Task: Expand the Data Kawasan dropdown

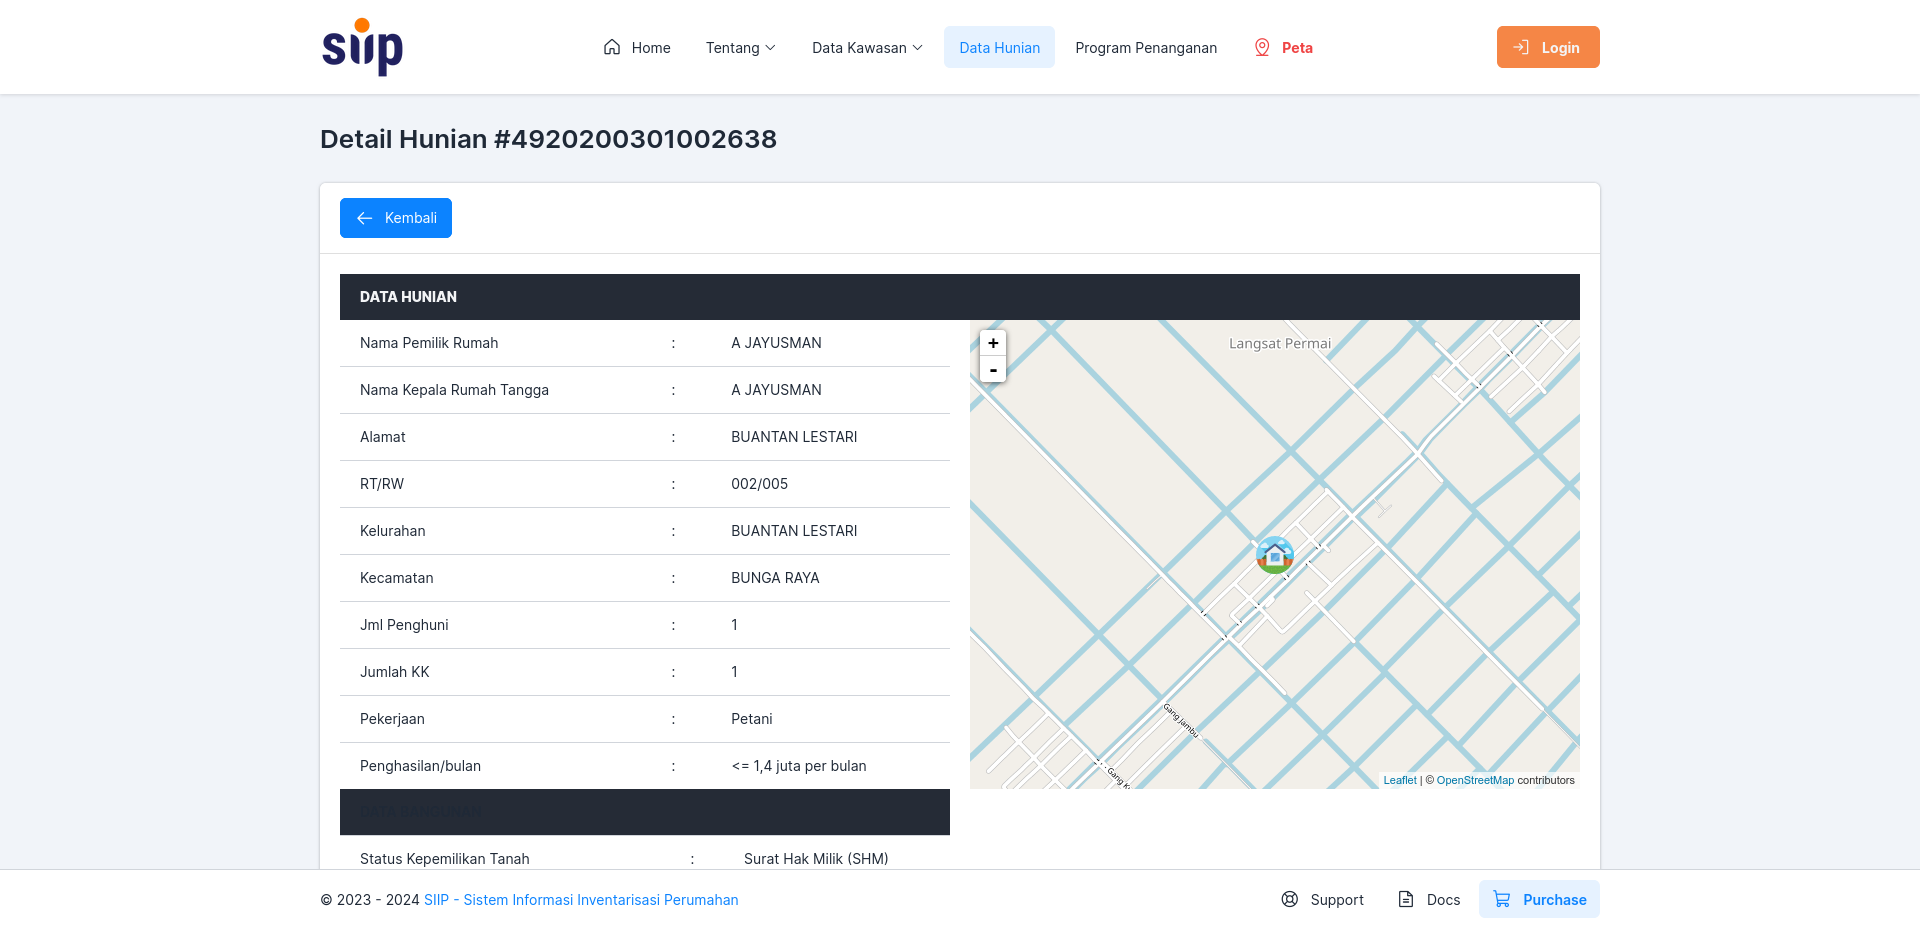Action: pyautogui.click(x=867, y=47)
